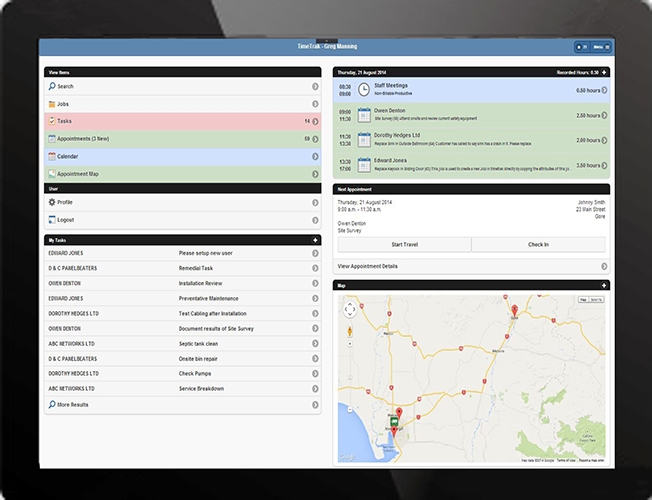Viewport: 652px width, 500px height.
Task: Expand the My Tasks panel with plus icon
Action: pyautogui.click(x=315, y=241)
